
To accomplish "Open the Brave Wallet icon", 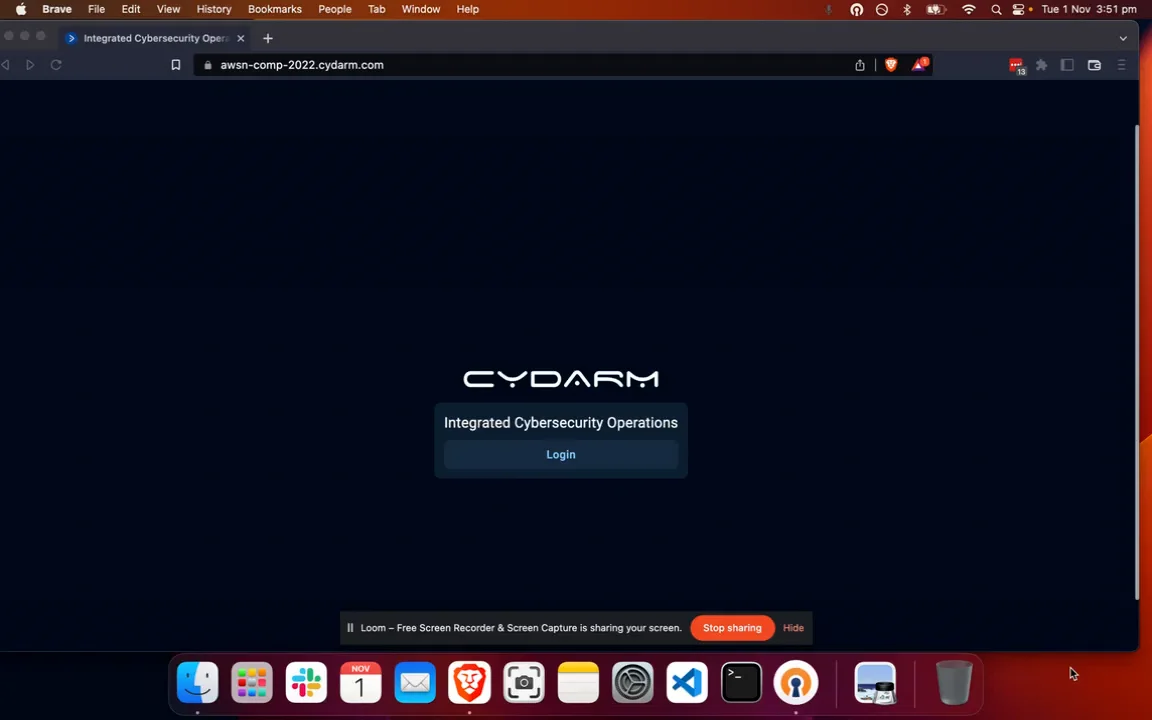I will pos(1094,65).
